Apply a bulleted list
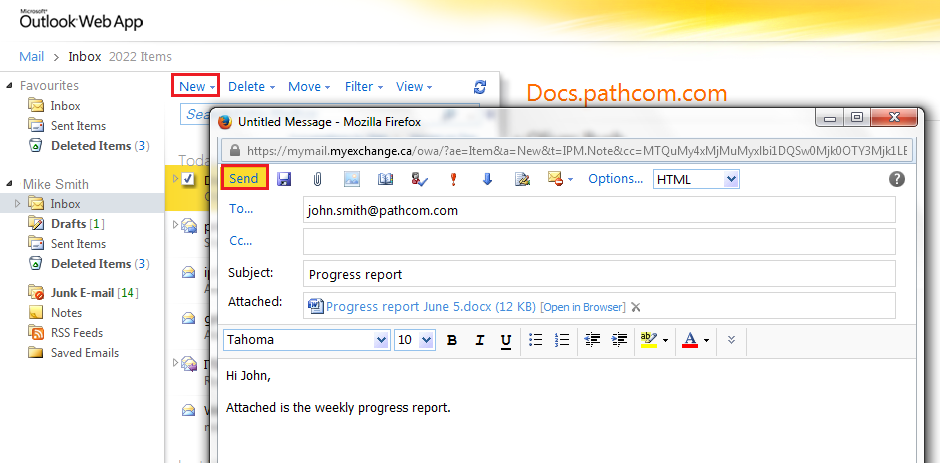Screen dimensions: 940x463 coord(535,340)
